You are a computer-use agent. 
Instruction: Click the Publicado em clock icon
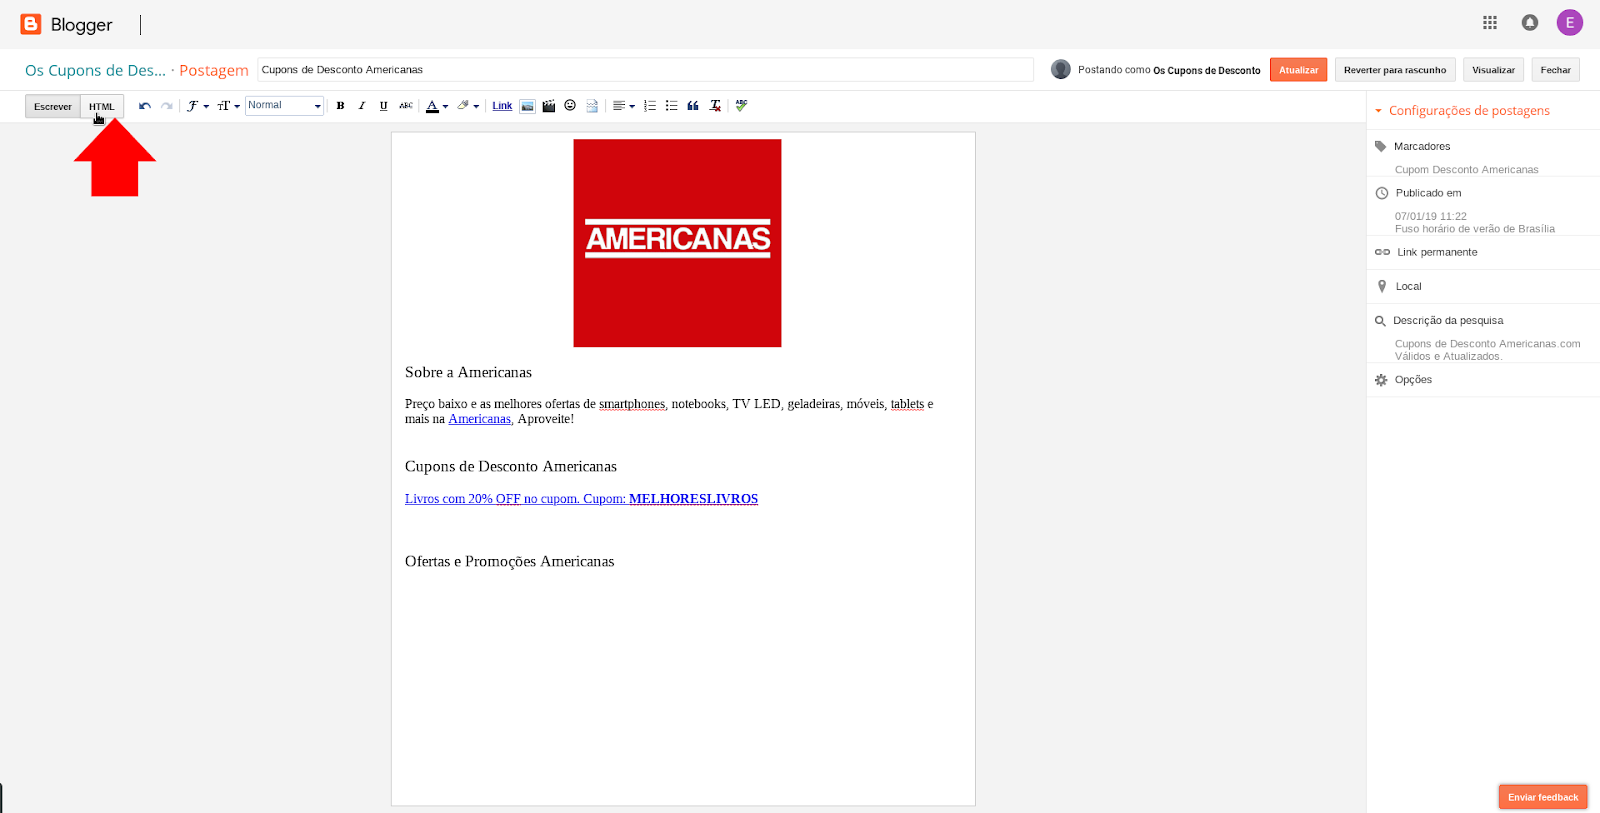coord(1382,193)
